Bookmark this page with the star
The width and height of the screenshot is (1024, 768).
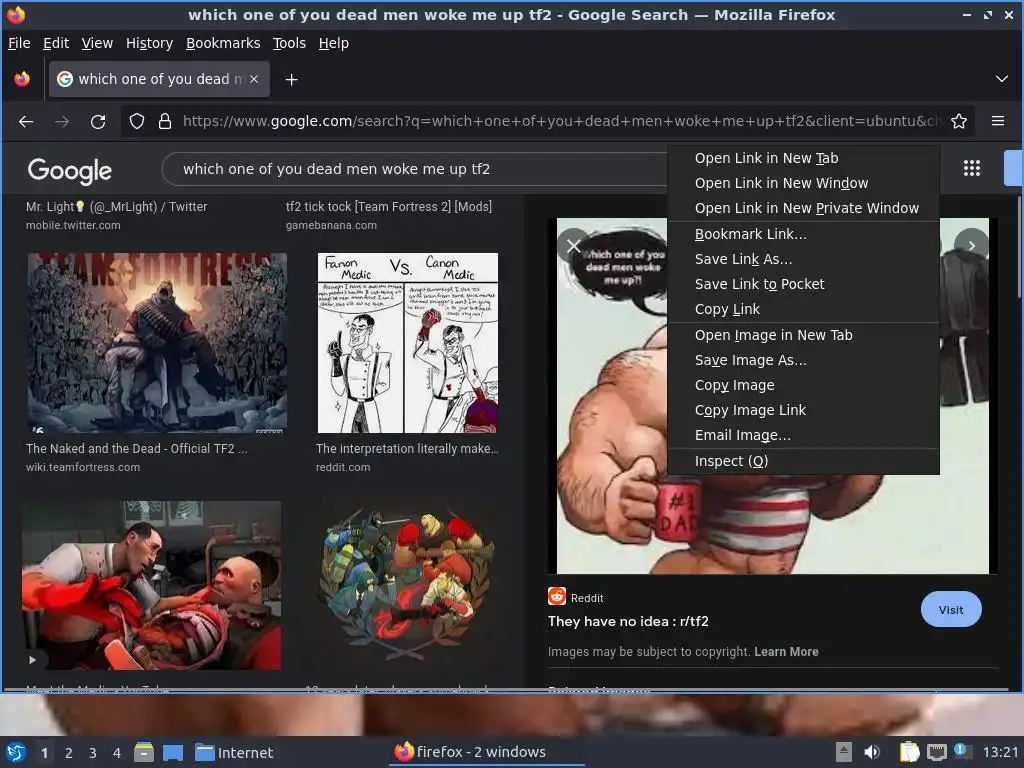click(x=959, y=121)
